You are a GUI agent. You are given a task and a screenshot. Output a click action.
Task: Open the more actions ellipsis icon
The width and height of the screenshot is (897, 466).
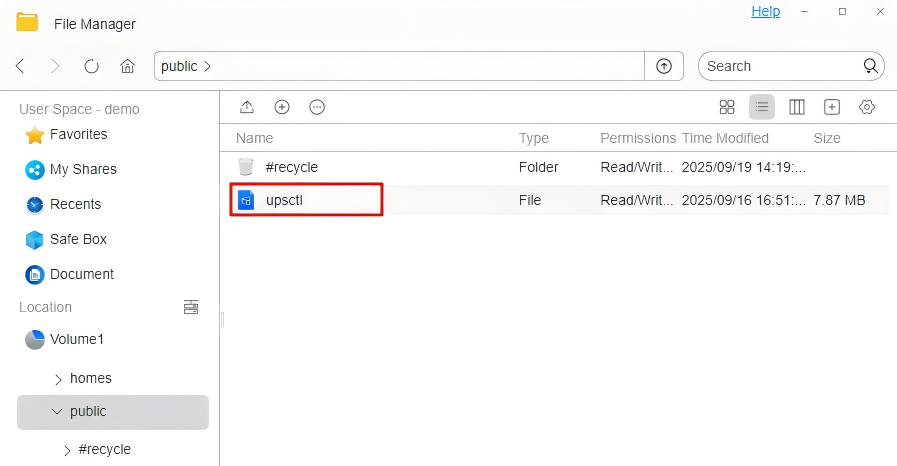pos(317,107)
